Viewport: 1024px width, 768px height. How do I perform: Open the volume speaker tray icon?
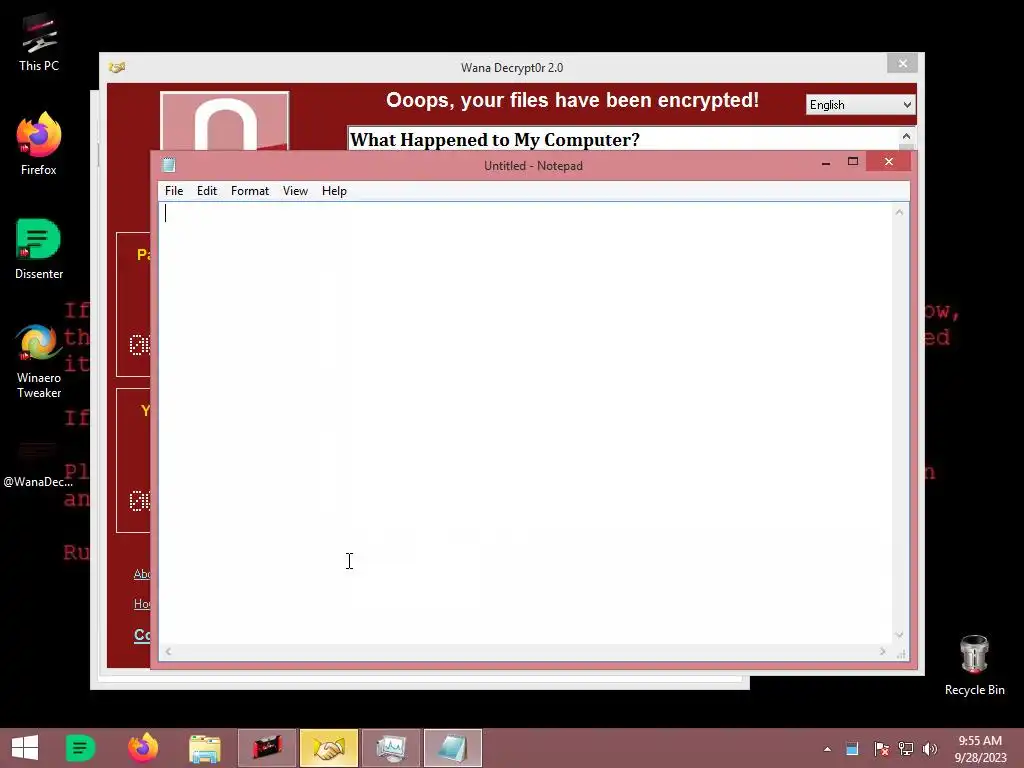pyautogui.click(x=930, y=749)
